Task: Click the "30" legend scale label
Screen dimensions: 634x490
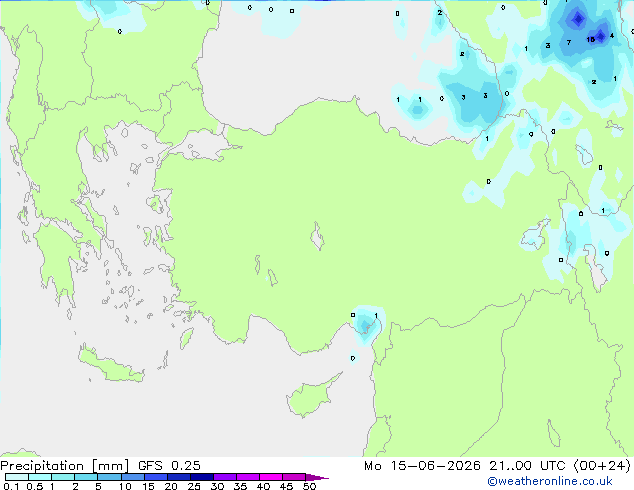Action: (217, 486)
